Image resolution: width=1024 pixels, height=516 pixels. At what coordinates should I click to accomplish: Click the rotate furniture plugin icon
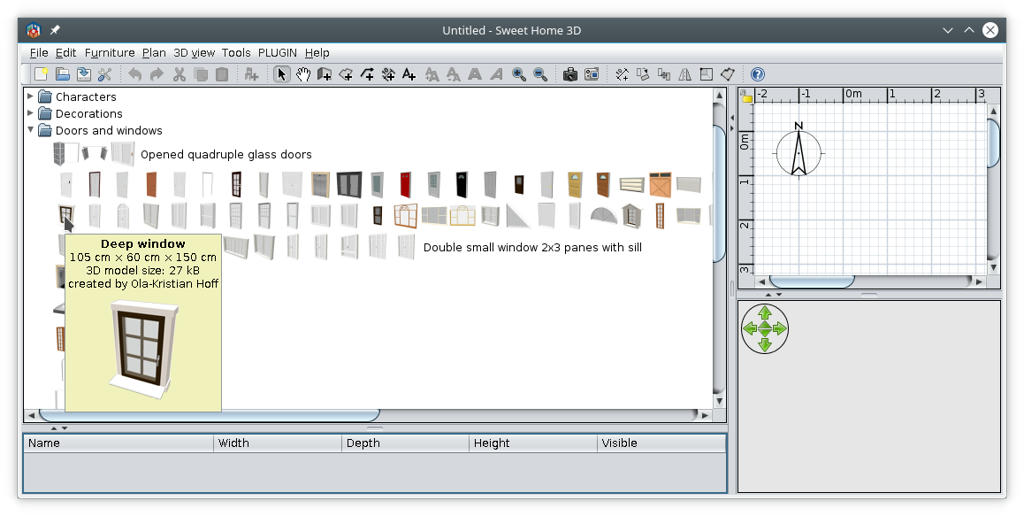coord(643,74)
